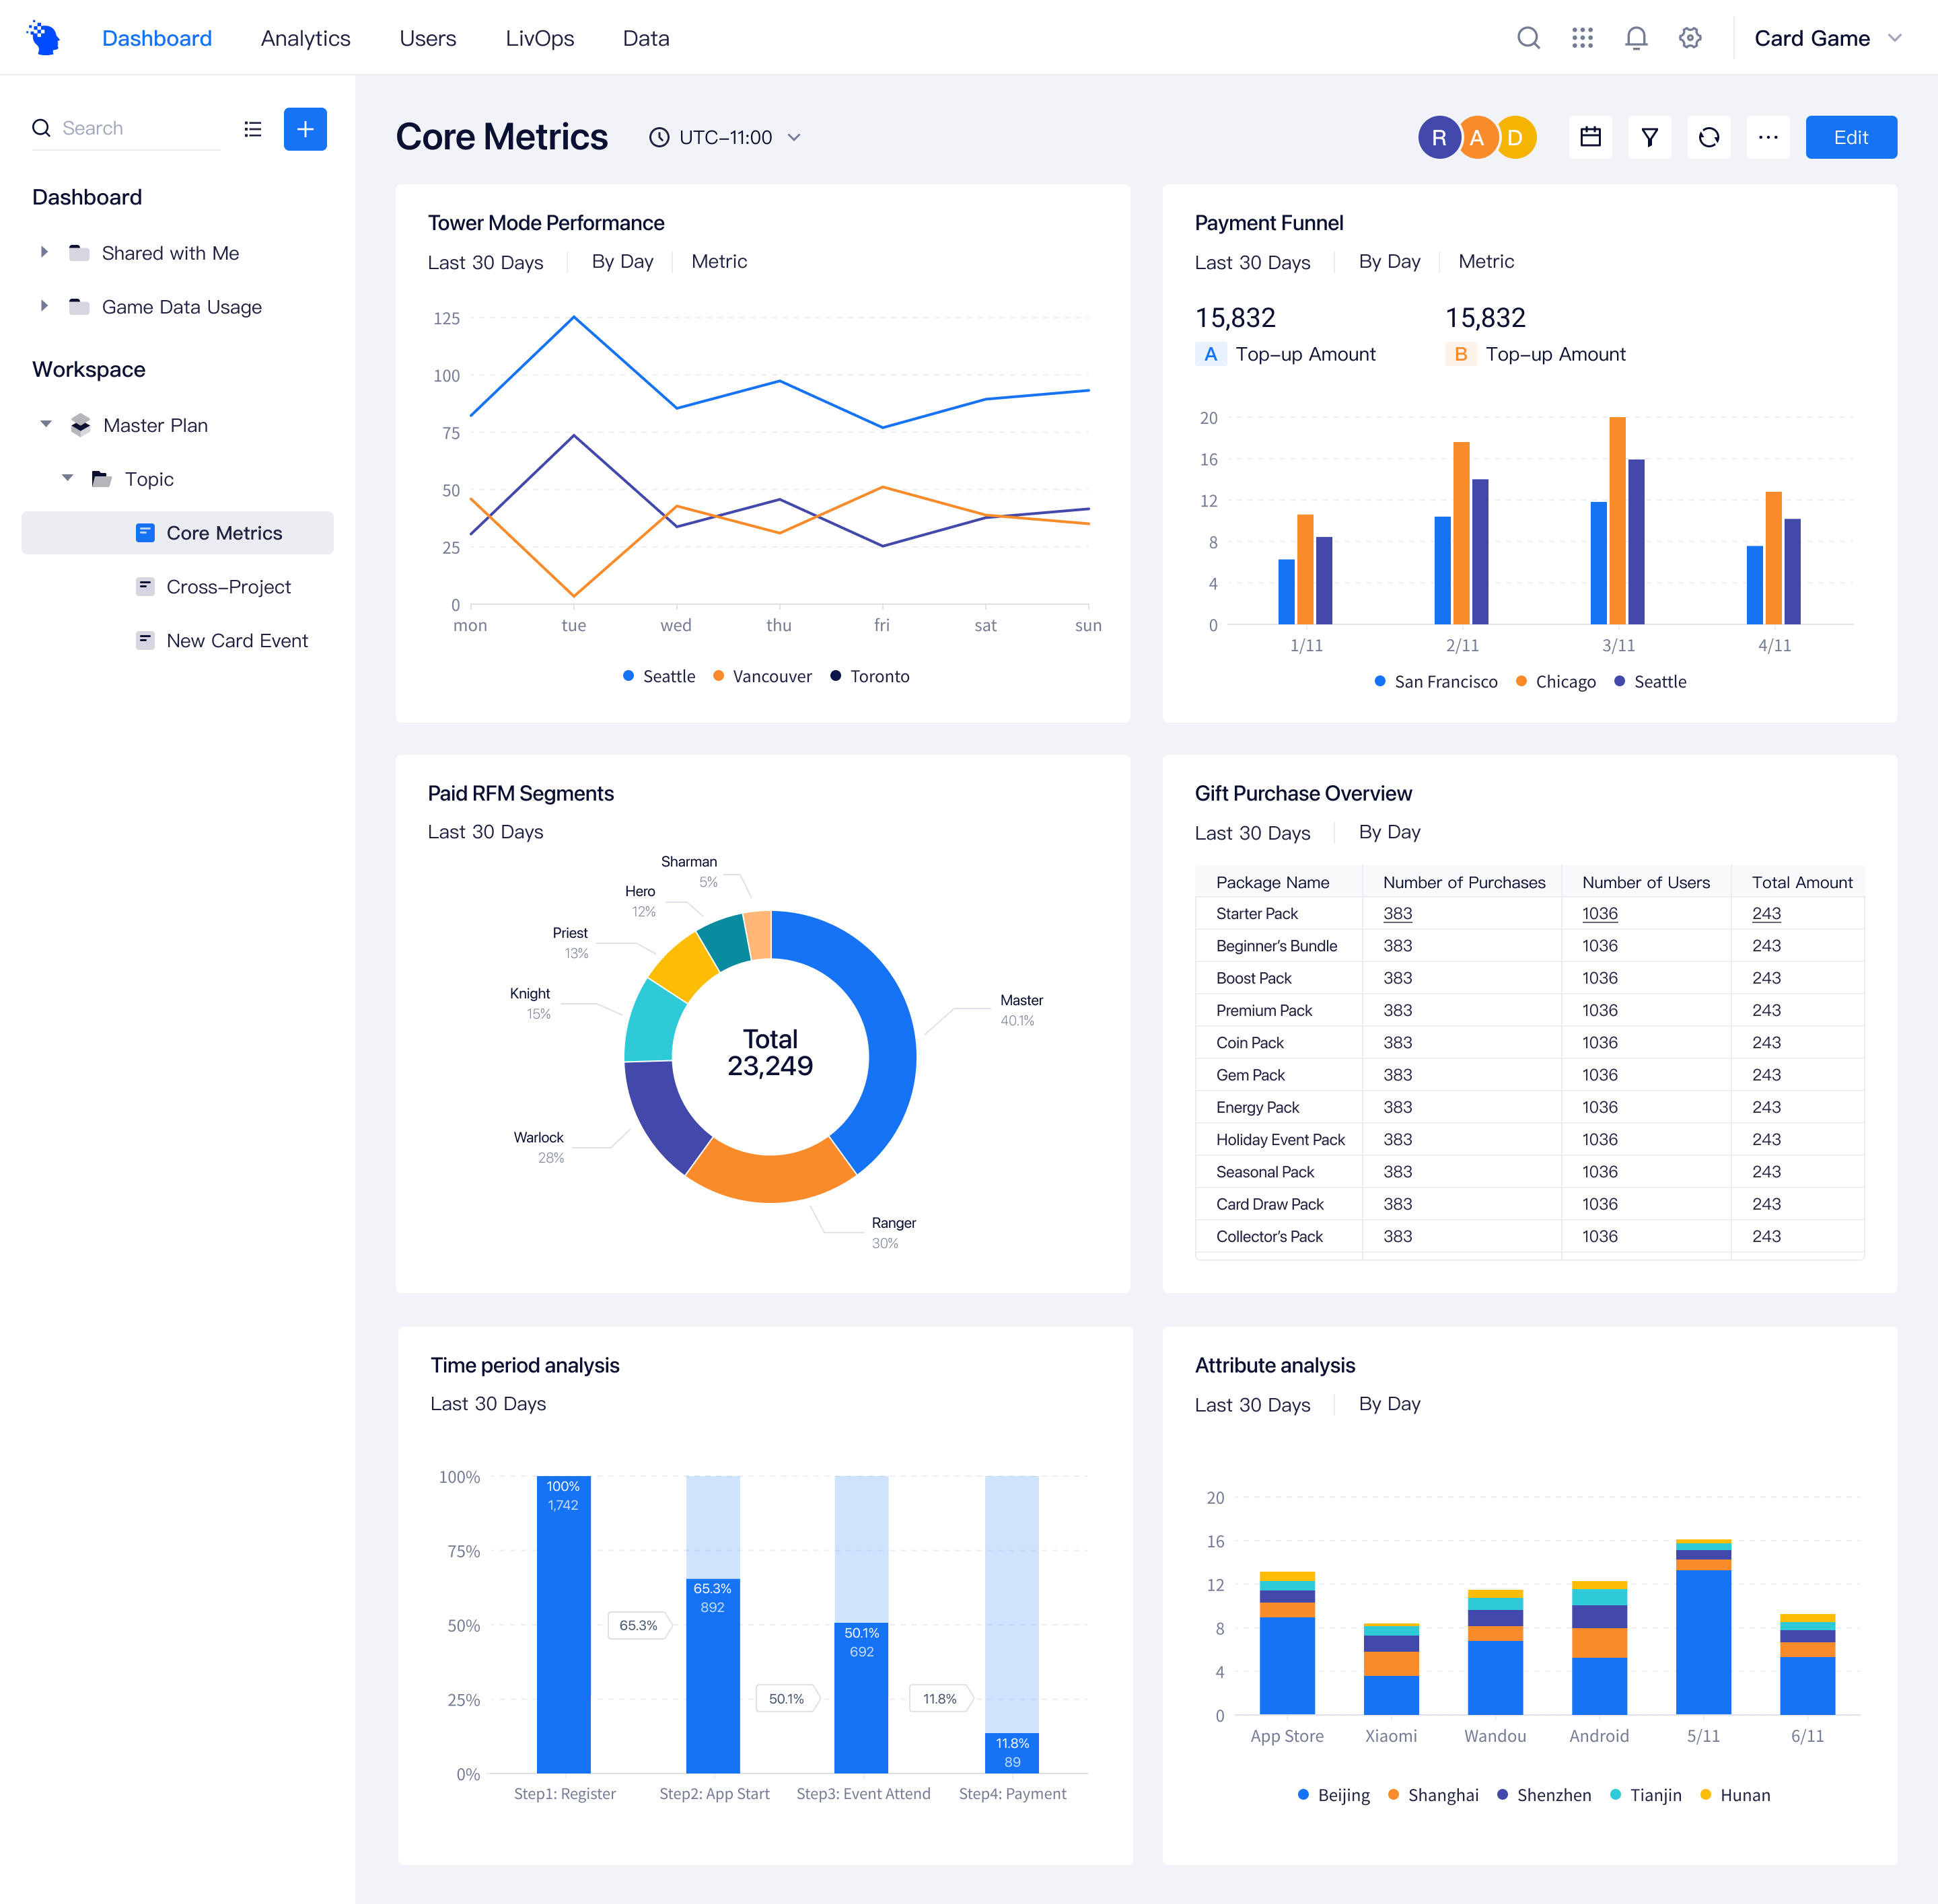Open the notifications bell
The width and height of the screenshot is (1938, 1904).
[x=1637, y=37]
